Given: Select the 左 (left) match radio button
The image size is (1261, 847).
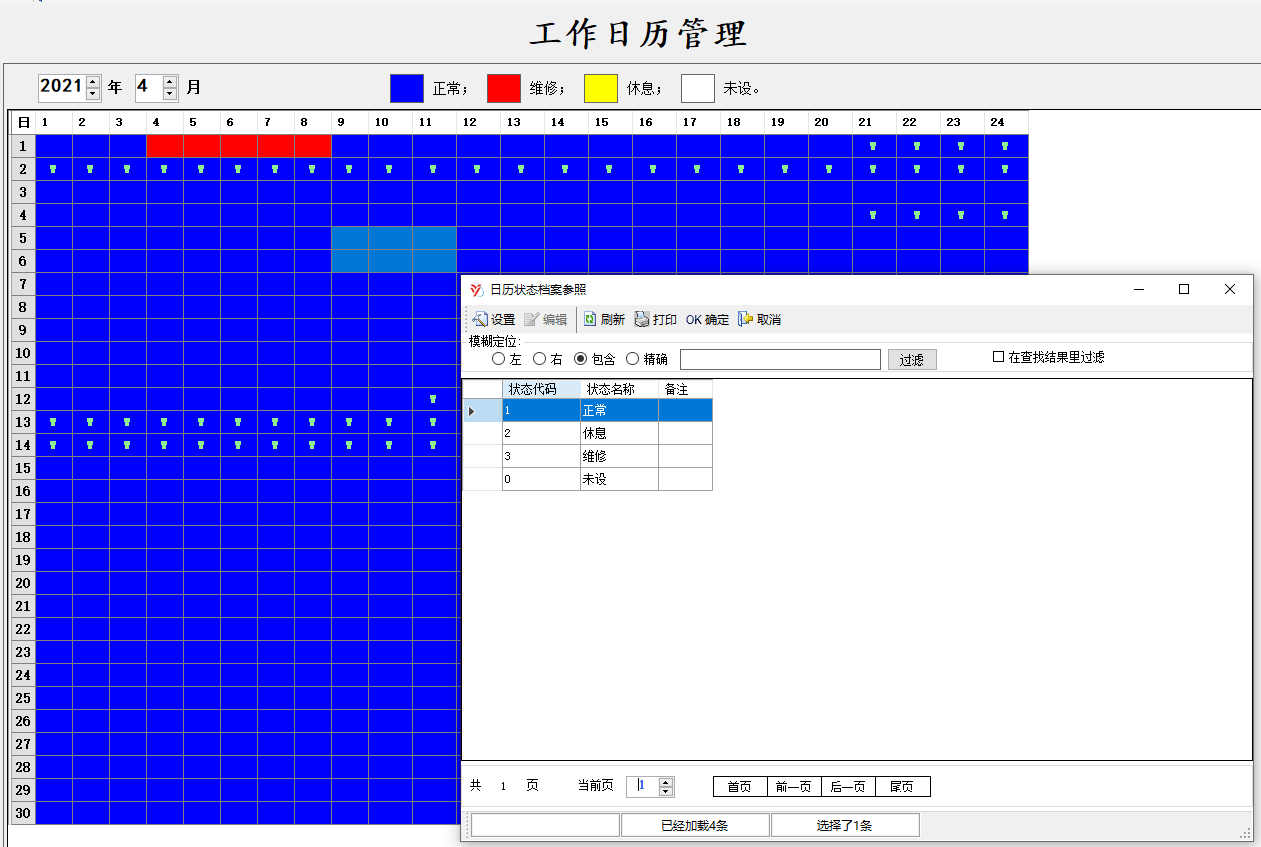Looking at the screenshot, I should click(499, 359).
